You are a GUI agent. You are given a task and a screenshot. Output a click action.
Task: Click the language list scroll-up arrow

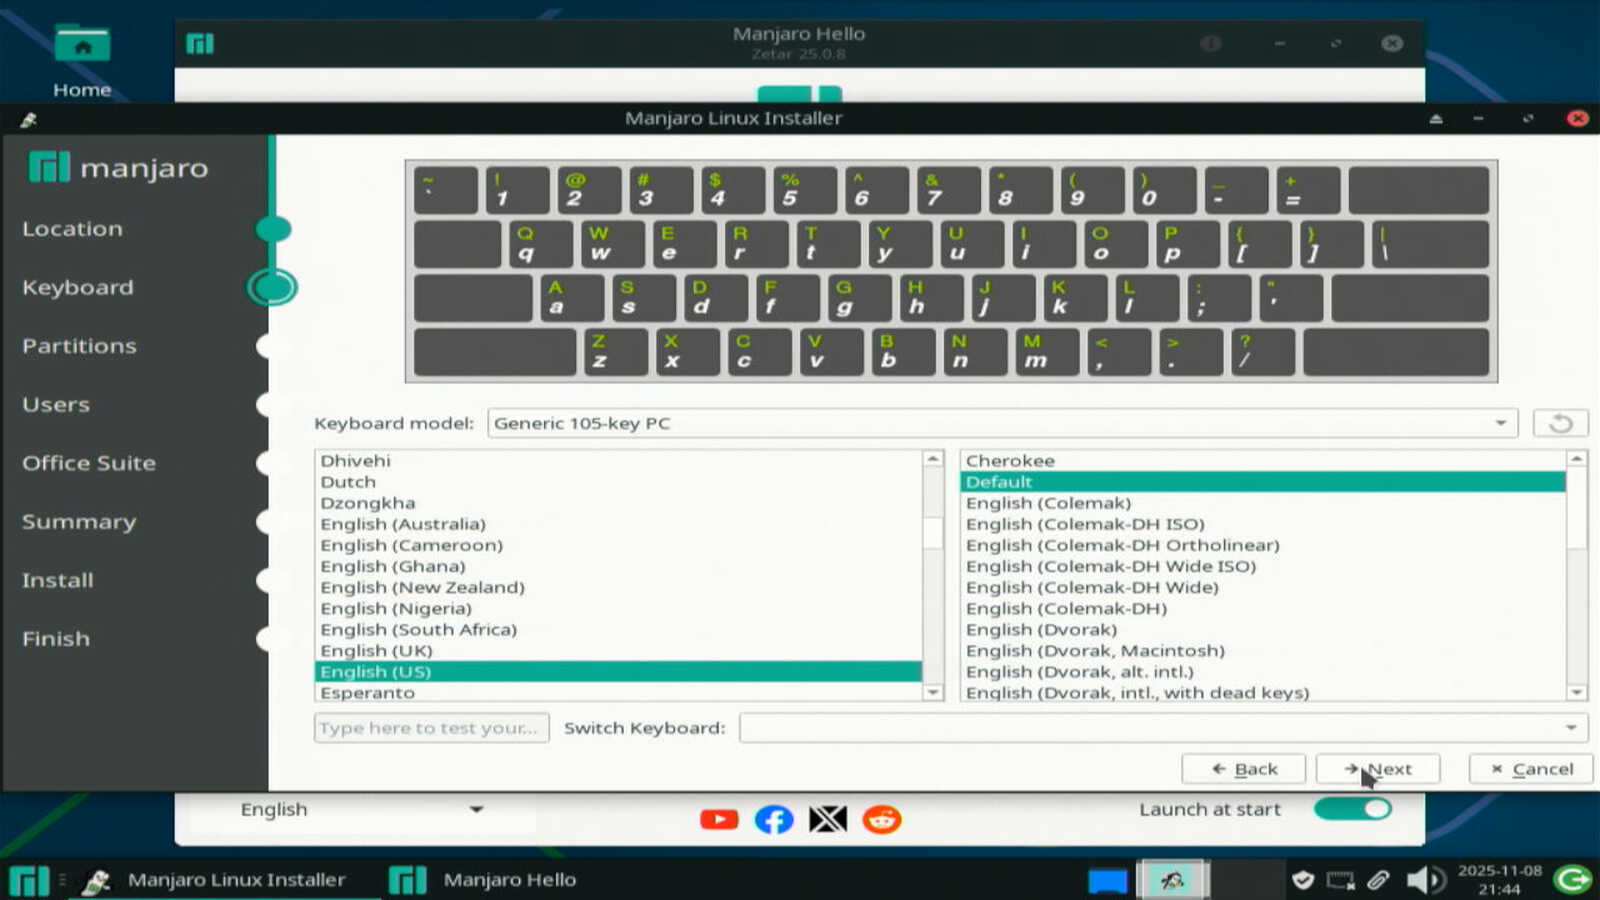933,459
